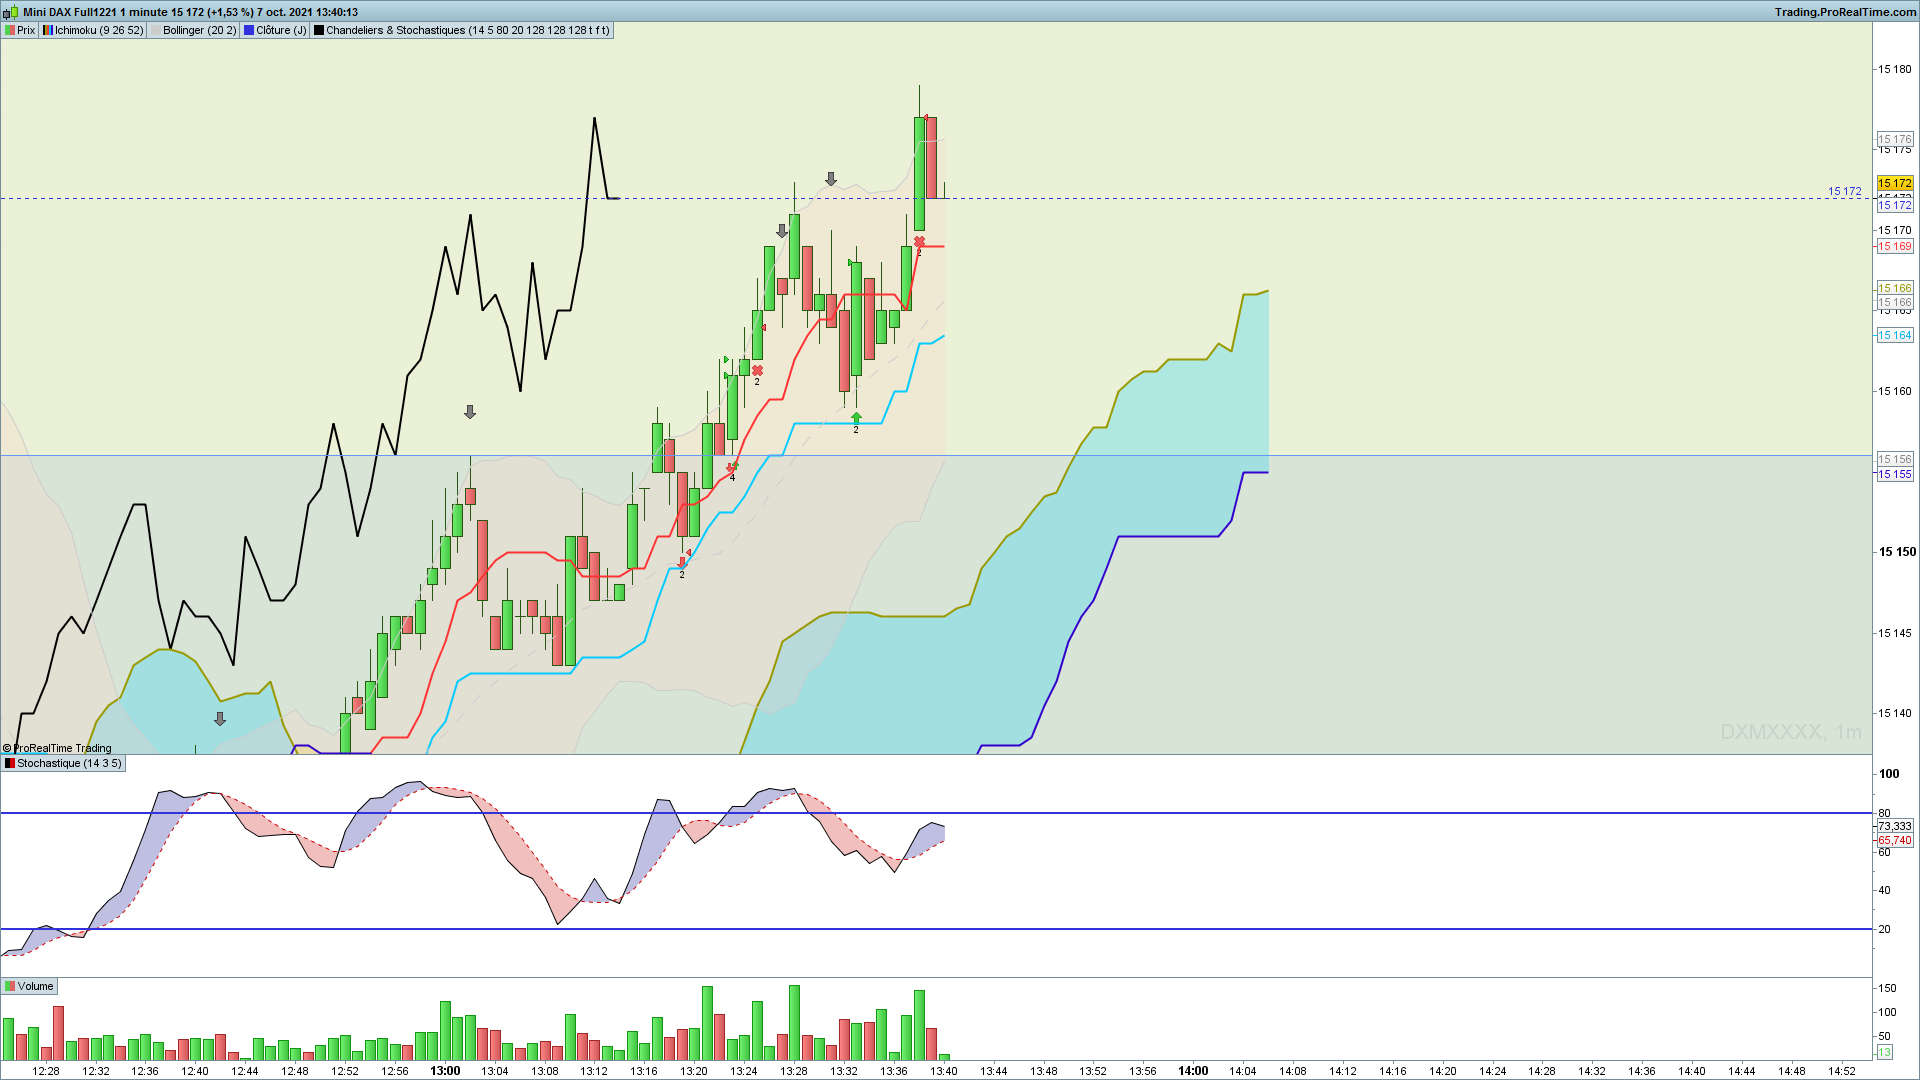
Task: Click the 15 160 price axis label
Action: (x=1894, y=391)
